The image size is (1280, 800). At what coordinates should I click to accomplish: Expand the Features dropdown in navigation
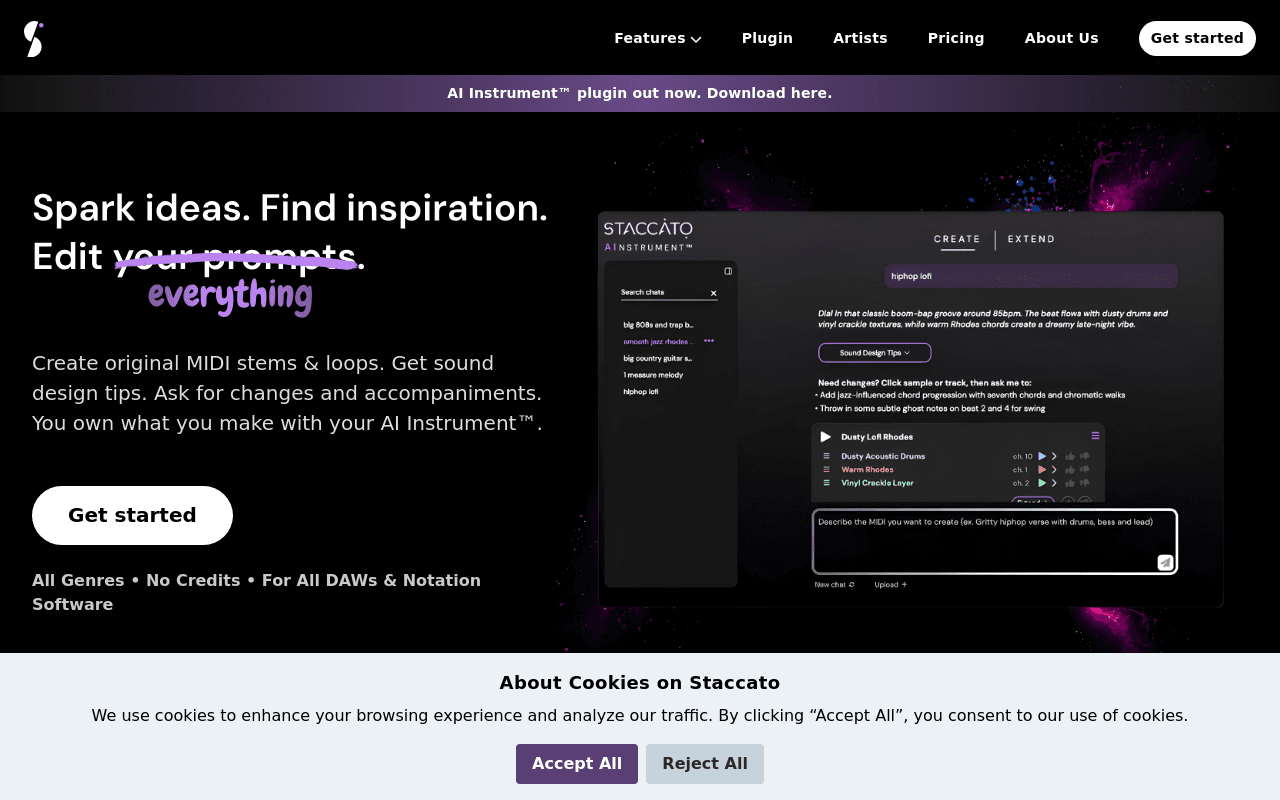point(657,38)
